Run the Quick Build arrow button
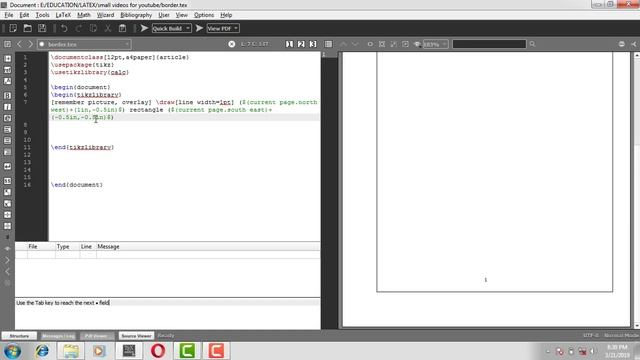640x360 pixels. click(144, 28)
